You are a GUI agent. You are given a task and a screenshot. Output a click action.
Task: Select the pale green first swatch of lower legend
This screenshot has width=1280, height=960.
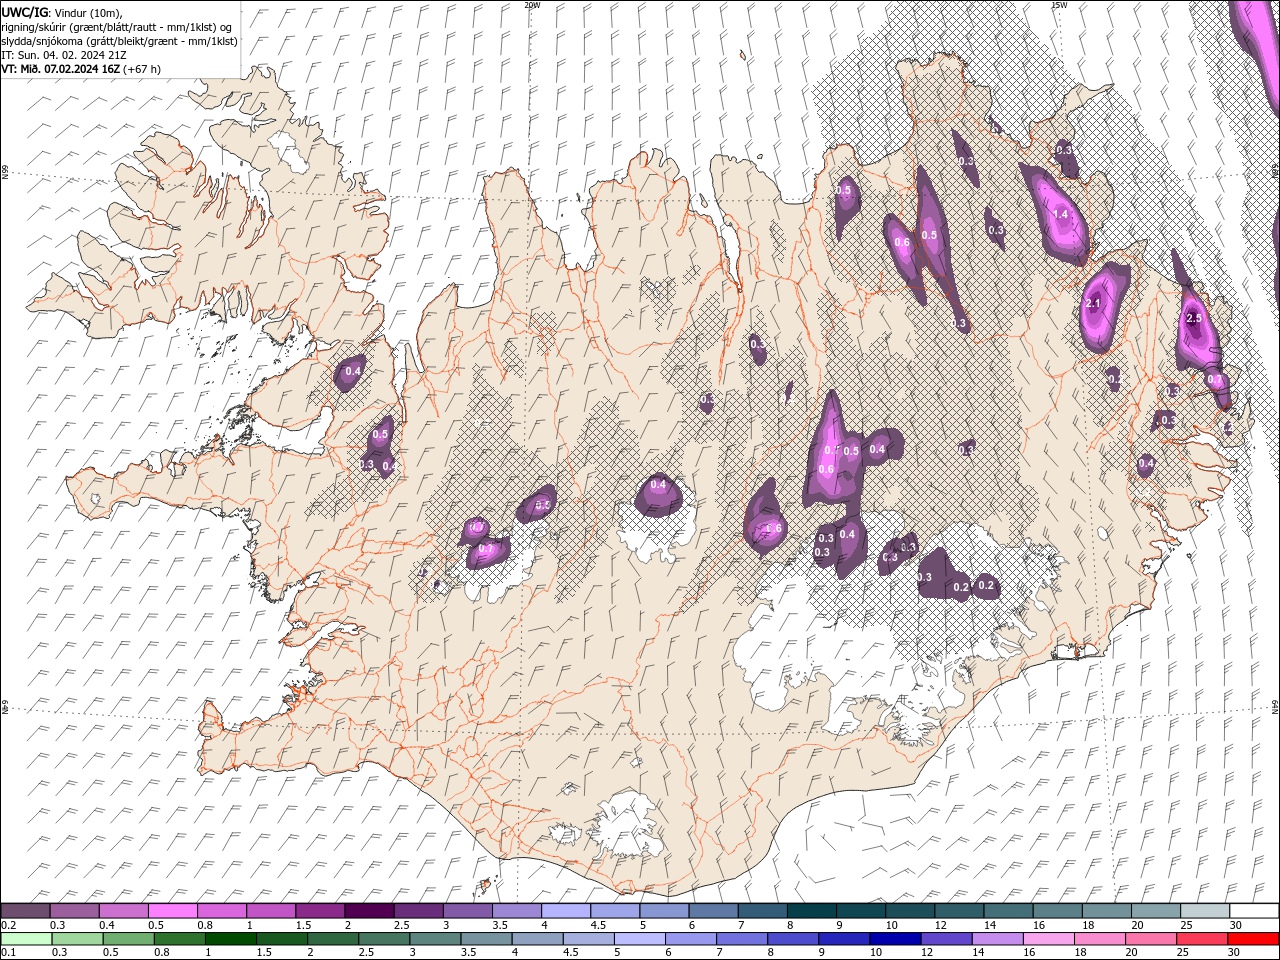[x=25, y=939]
